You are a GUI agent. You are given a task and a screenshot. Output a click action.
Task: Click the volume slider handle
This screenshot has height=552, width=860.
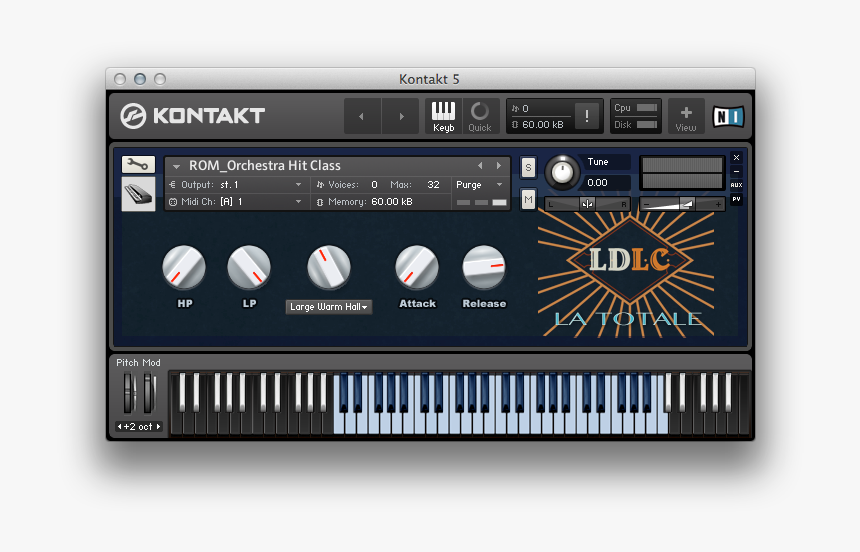click(686, 204)
